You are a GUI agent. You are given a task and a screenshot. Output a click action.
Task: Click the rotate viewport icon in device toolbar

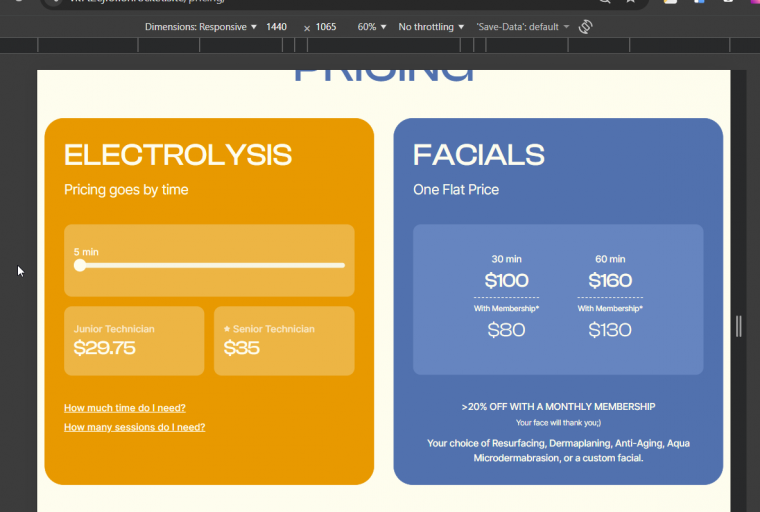586,27
